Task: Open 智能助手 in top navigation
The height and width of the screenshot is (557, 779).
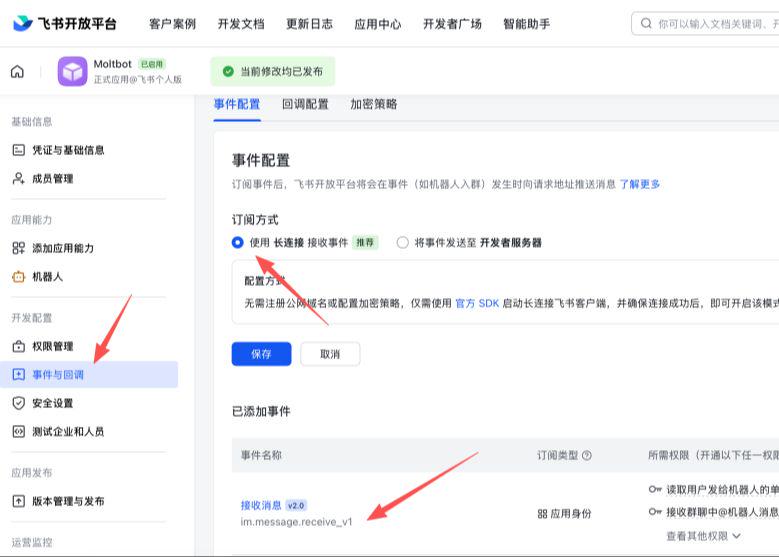Action: (527, 24)
